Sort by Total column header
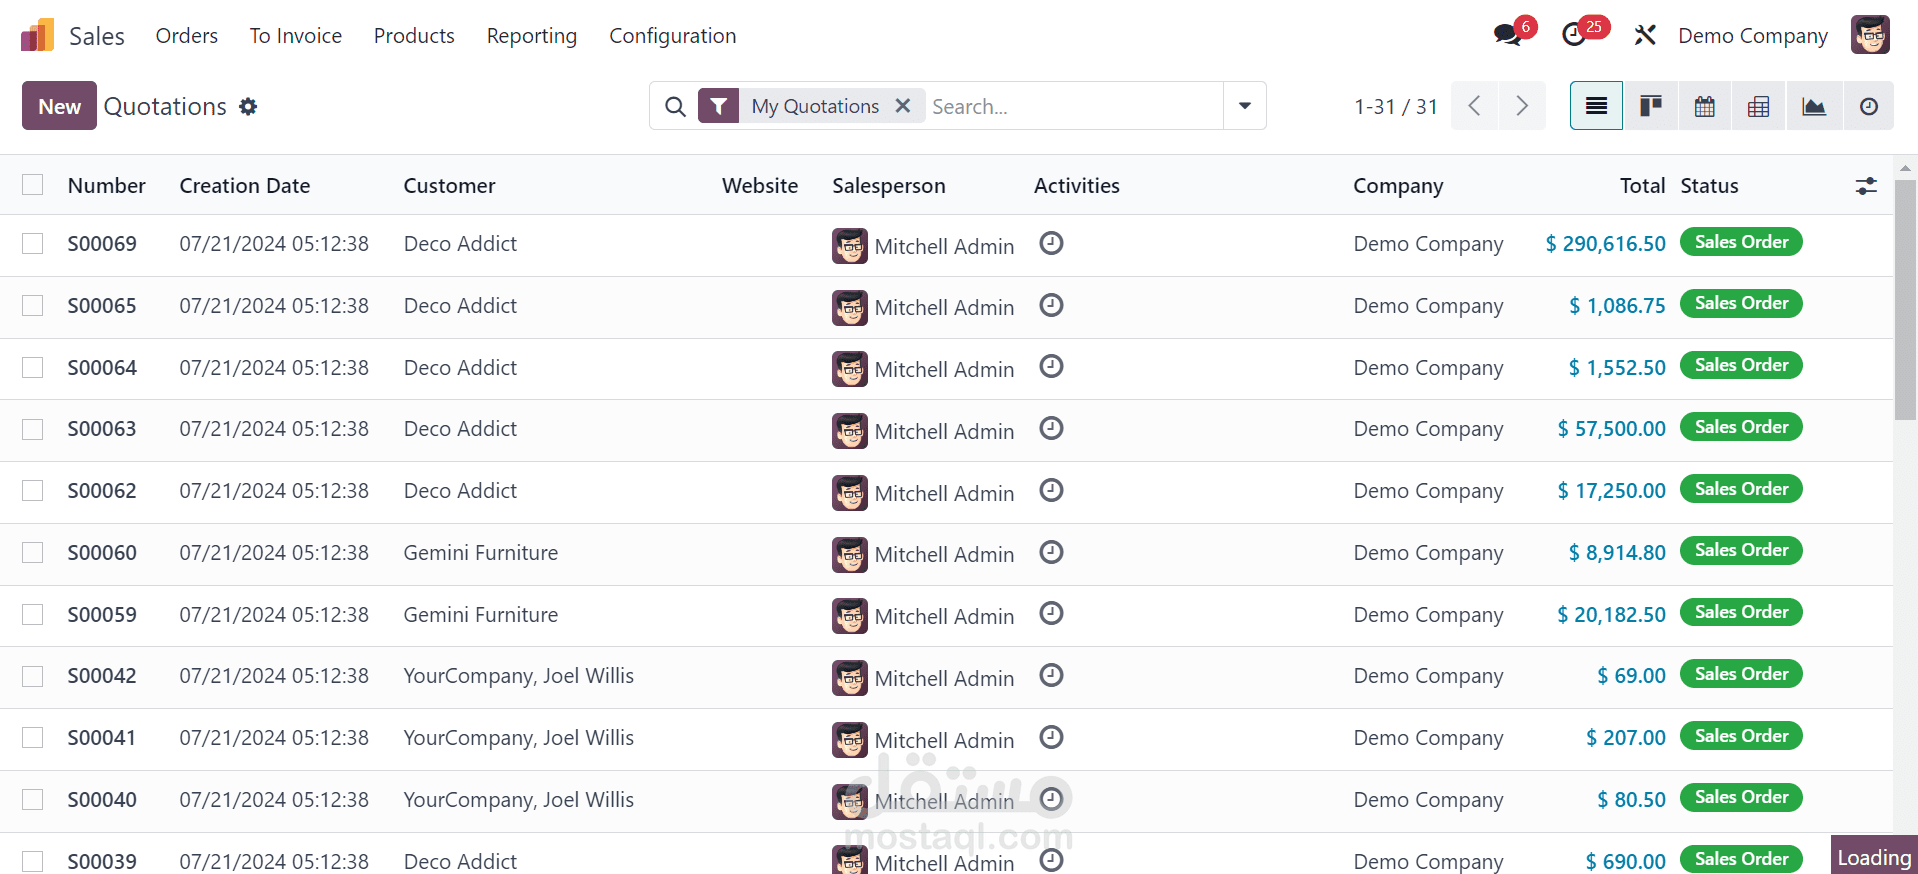This screenshot has width=1918, height=874. [1643, 186]
